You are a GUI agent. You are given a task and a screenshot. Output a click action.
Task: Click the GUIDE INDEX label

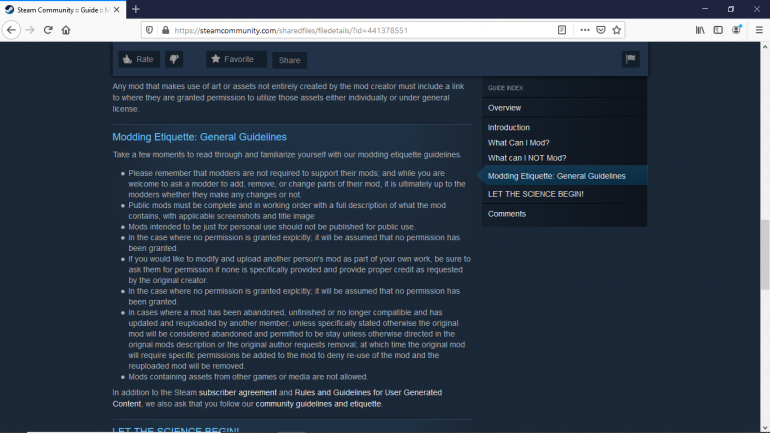(505, 88)
